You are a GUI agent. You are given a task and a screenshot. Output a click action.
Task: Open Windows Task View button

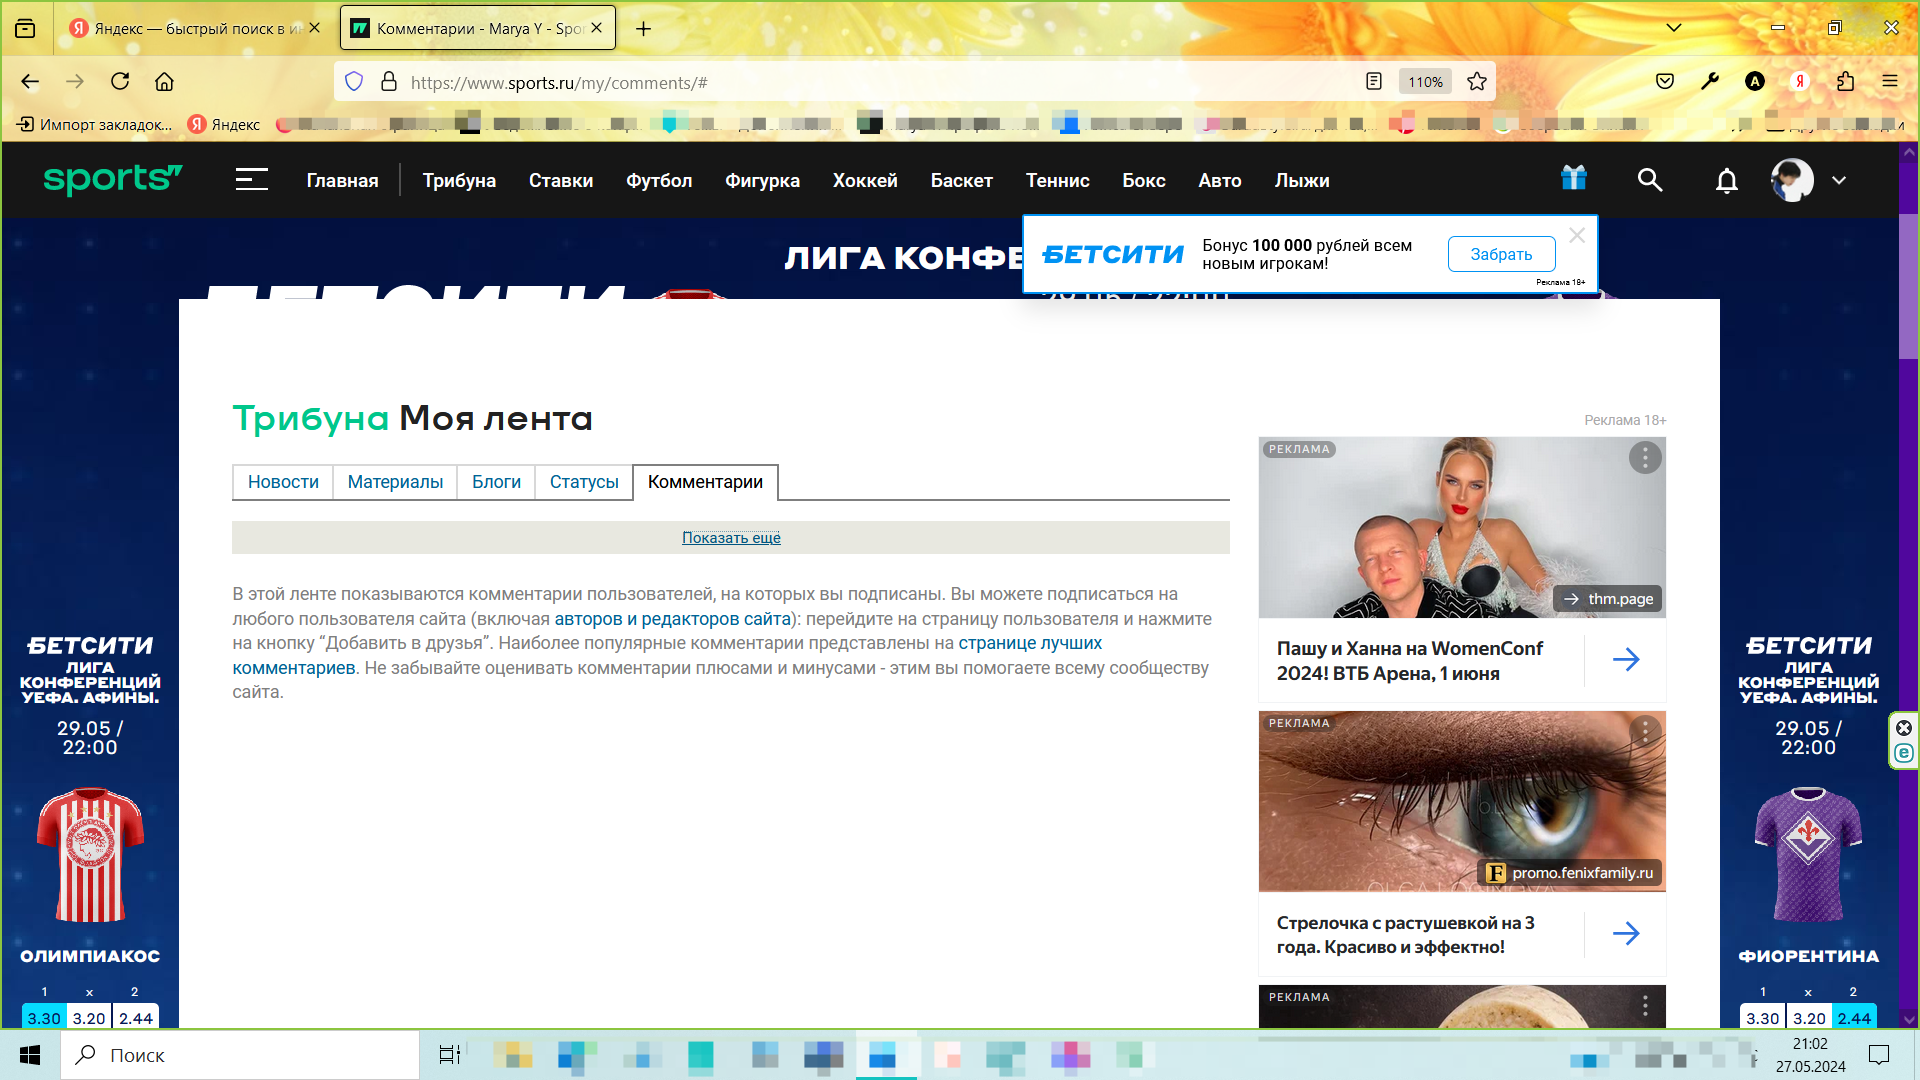click(x=450, y=1055)
